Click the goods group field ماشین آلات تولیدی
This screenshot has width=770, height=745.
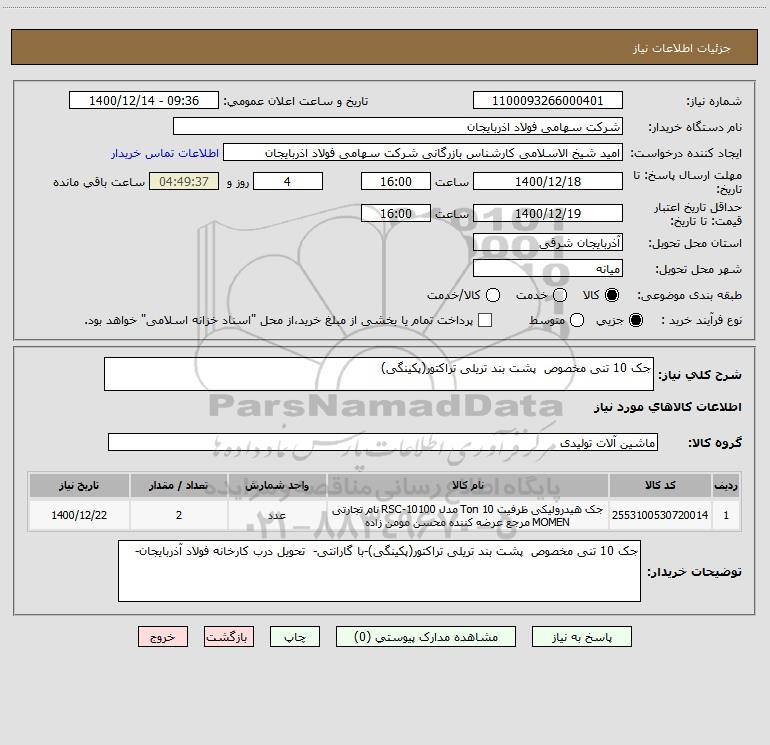click(383, 442)
